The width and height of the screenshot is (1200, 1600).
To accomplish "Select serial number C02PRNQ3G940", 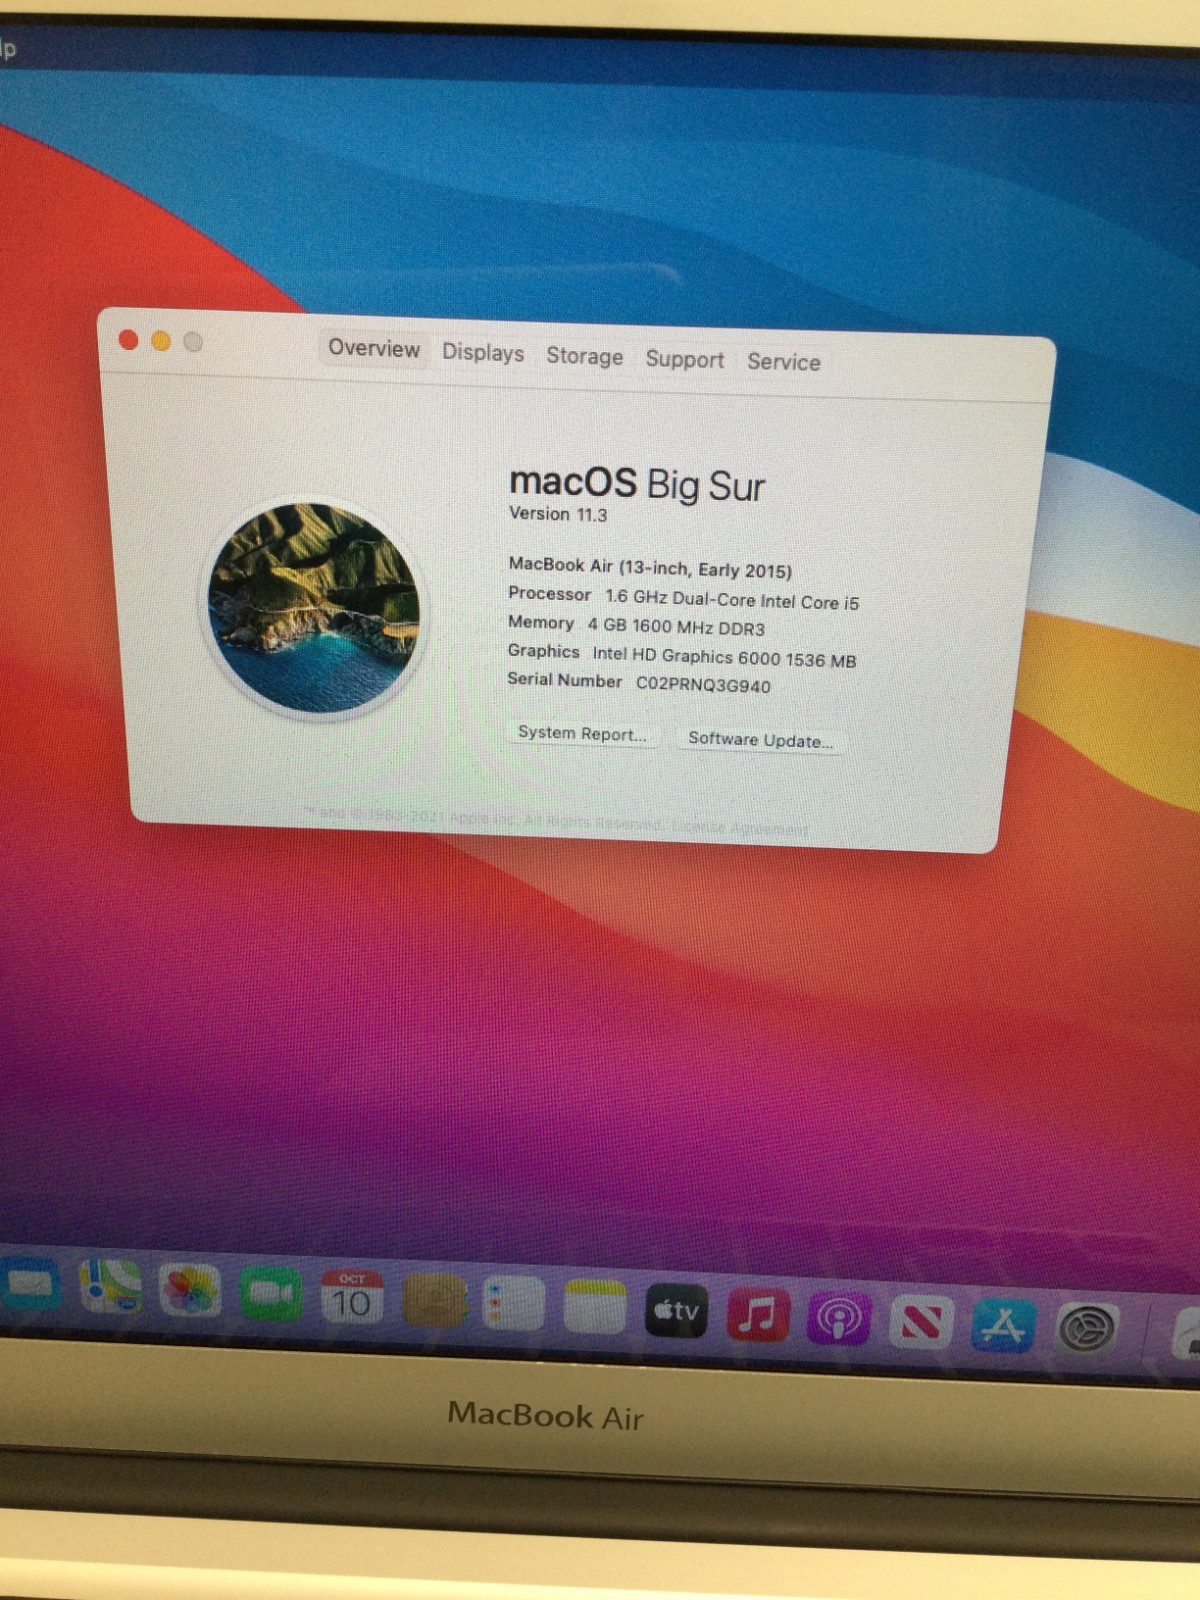I will click(703, 685).
